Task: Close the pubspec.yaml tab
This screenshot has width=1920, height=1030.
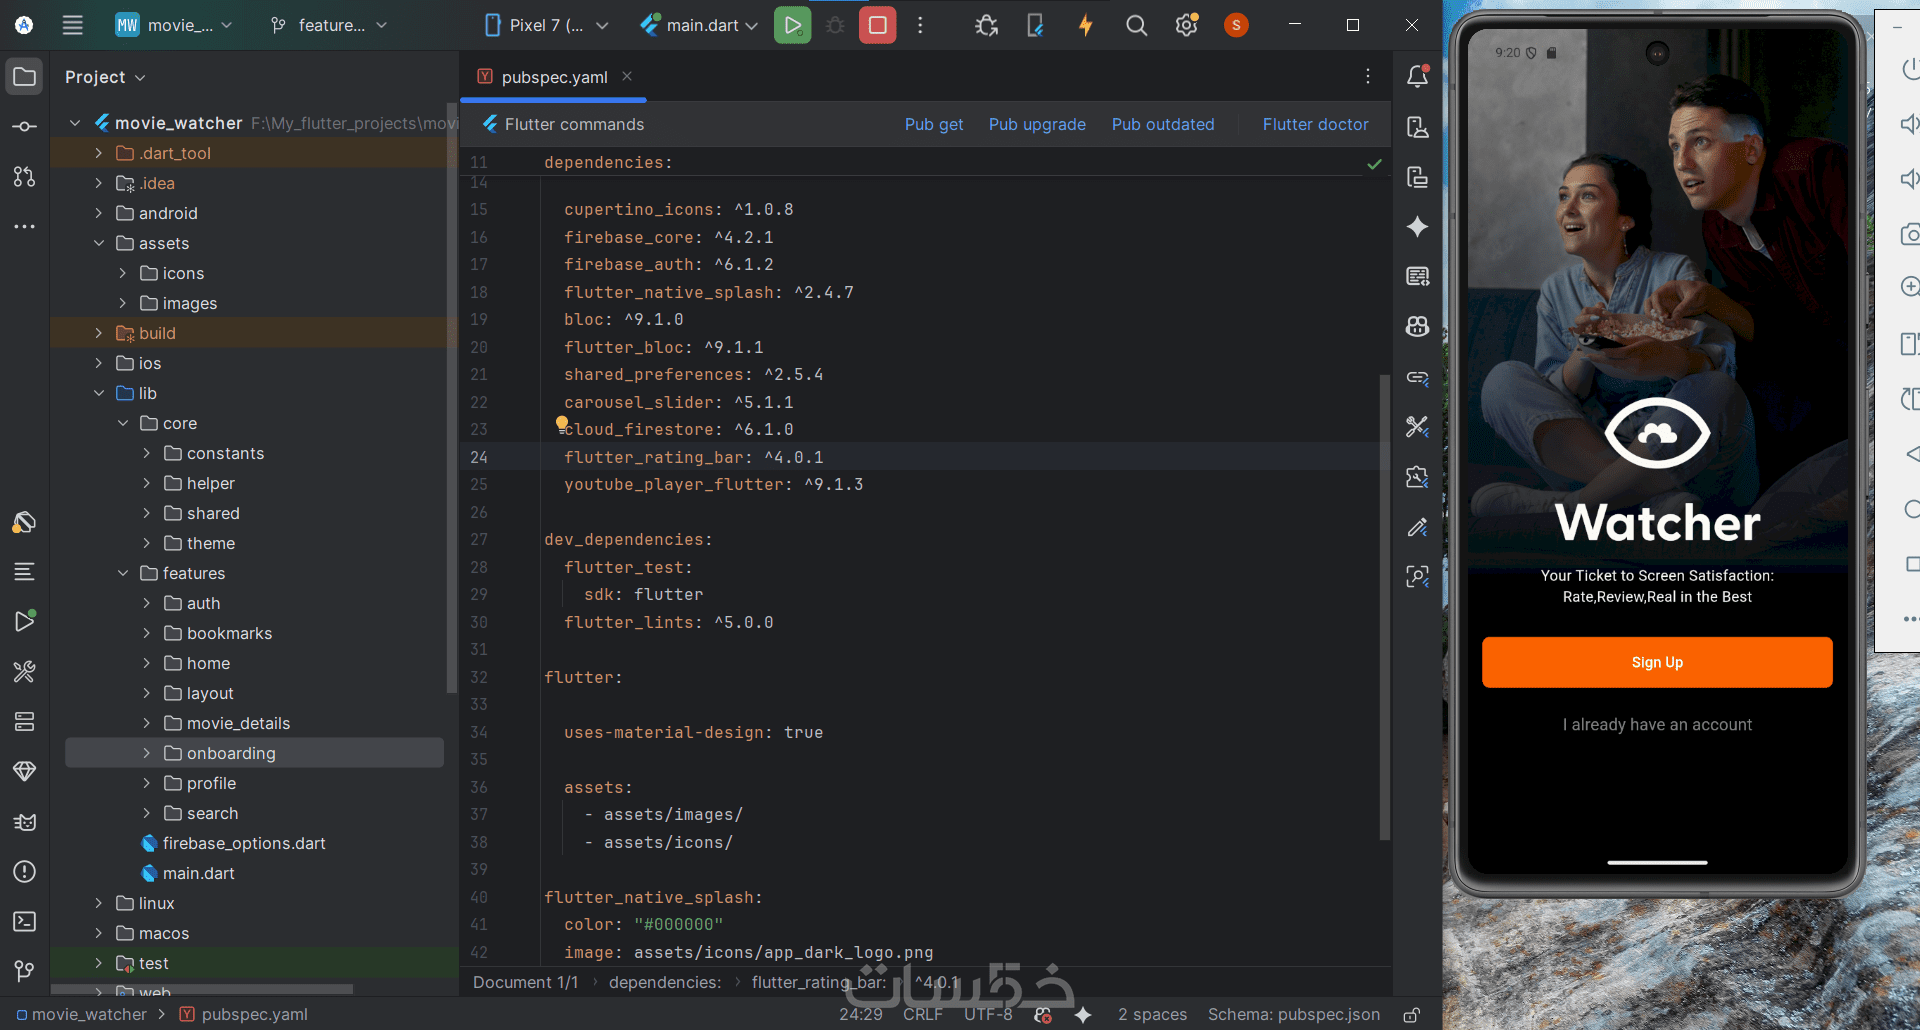Action: pos(627,76)
